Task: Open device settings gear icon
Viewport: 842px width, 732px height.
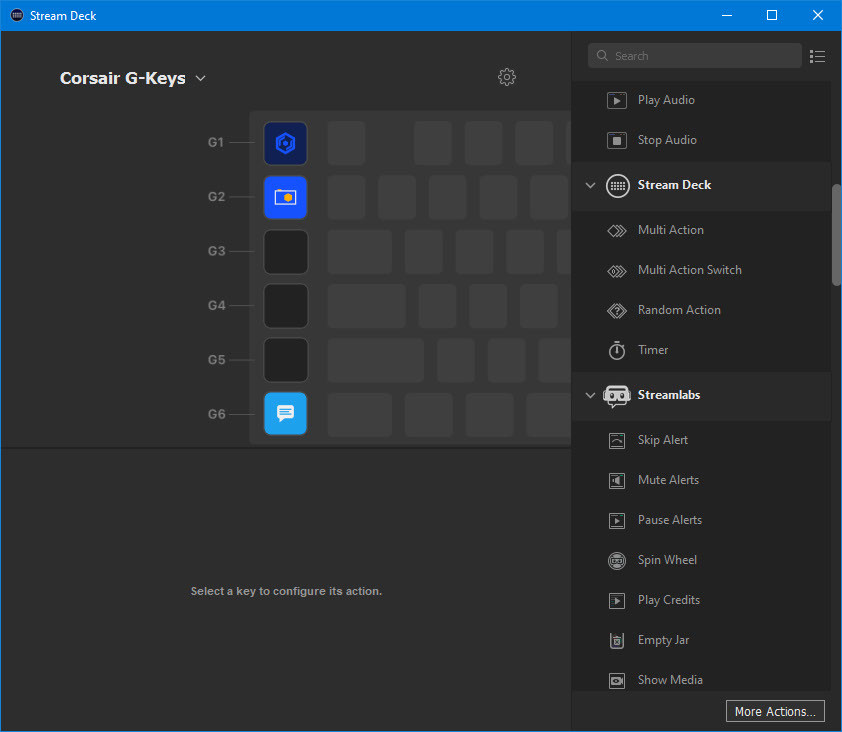Action: click(x=506, y=77)
